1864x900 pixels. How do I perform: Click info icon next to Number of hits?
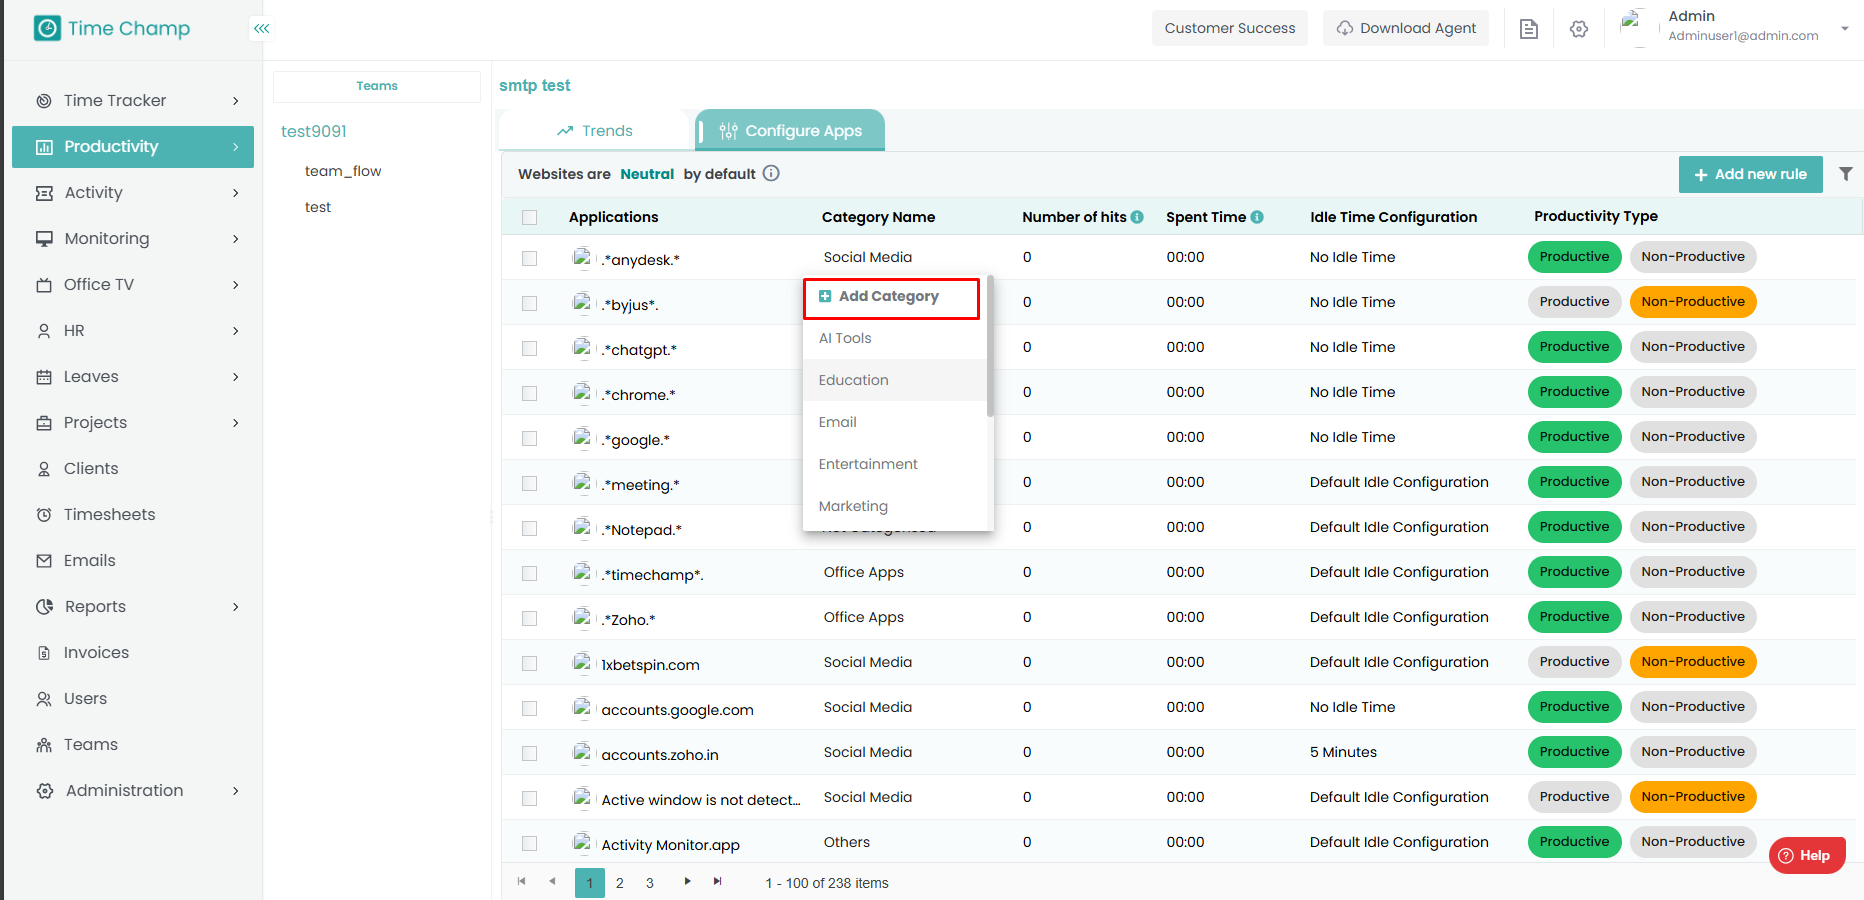coord(1137,217)
